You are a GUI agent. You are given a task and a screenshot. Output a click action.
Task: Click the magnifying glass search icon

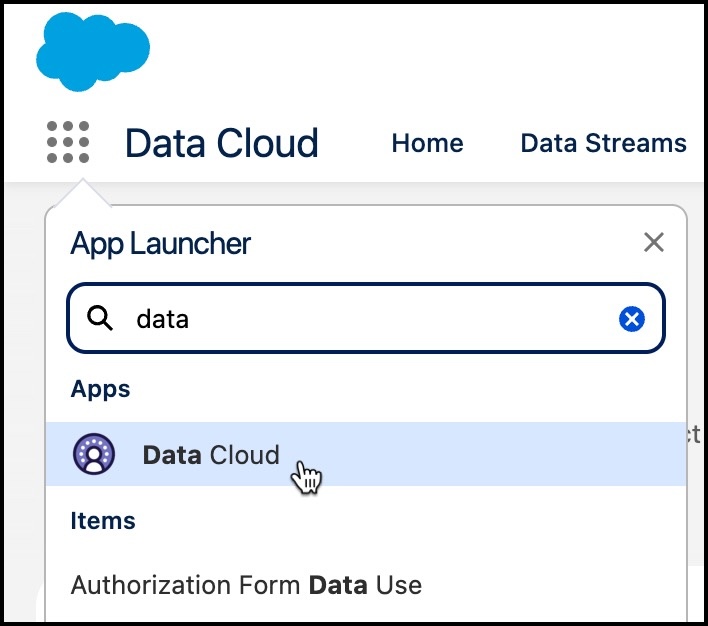(100, 319)
